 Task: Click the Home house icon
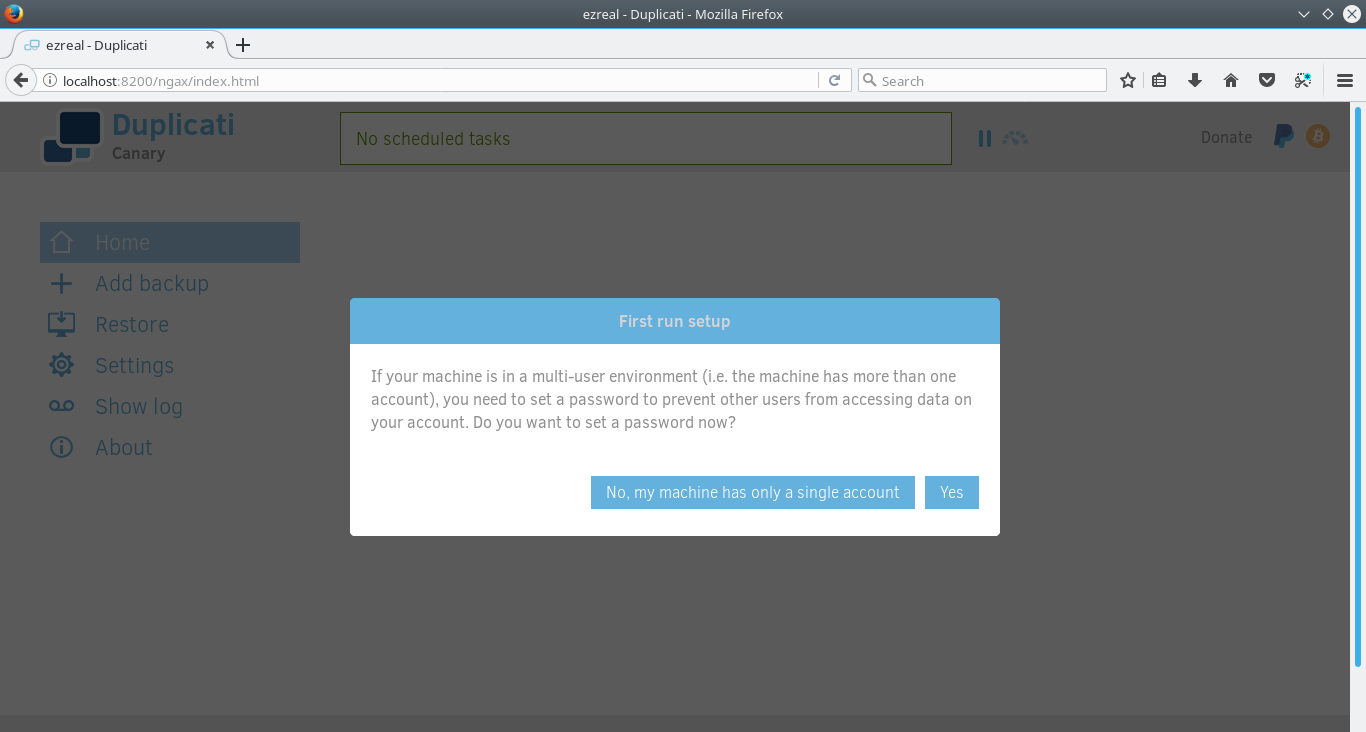[x=61, y=242]
